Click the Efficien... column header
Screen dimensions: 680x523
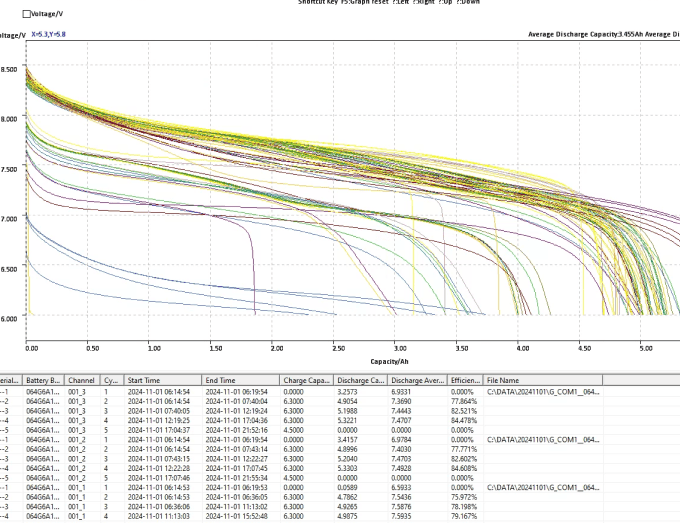(x=465, y=380)
